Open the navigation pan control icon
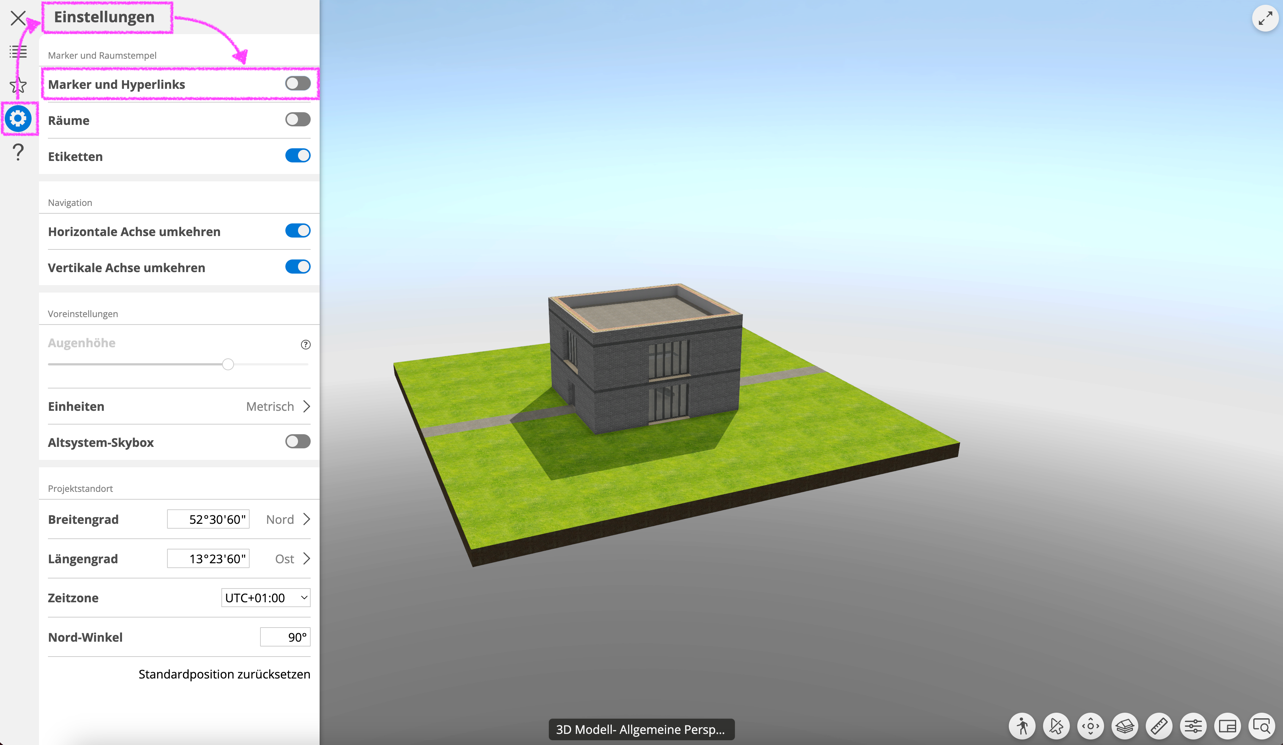The image size is (1283, 745). pyautogui.click(x=1090, y=726)
